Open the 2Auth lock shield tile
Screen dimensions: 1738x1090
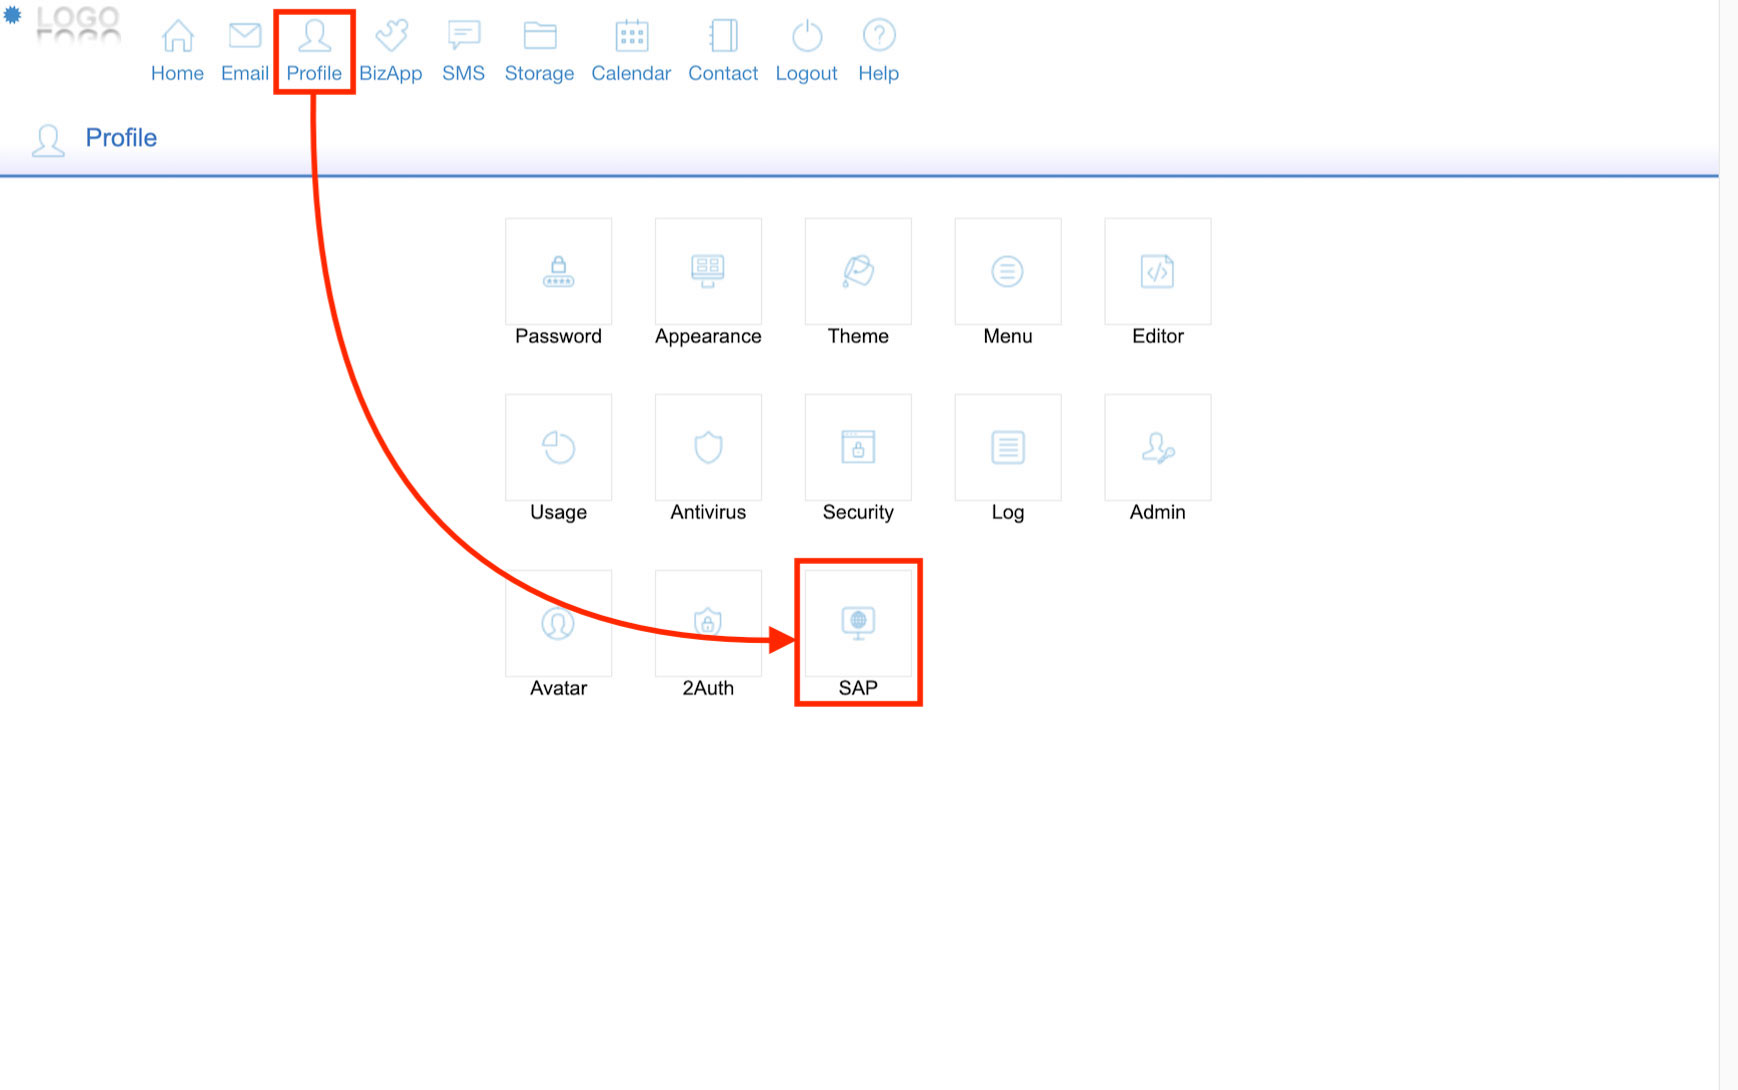(x=708, y=624)
